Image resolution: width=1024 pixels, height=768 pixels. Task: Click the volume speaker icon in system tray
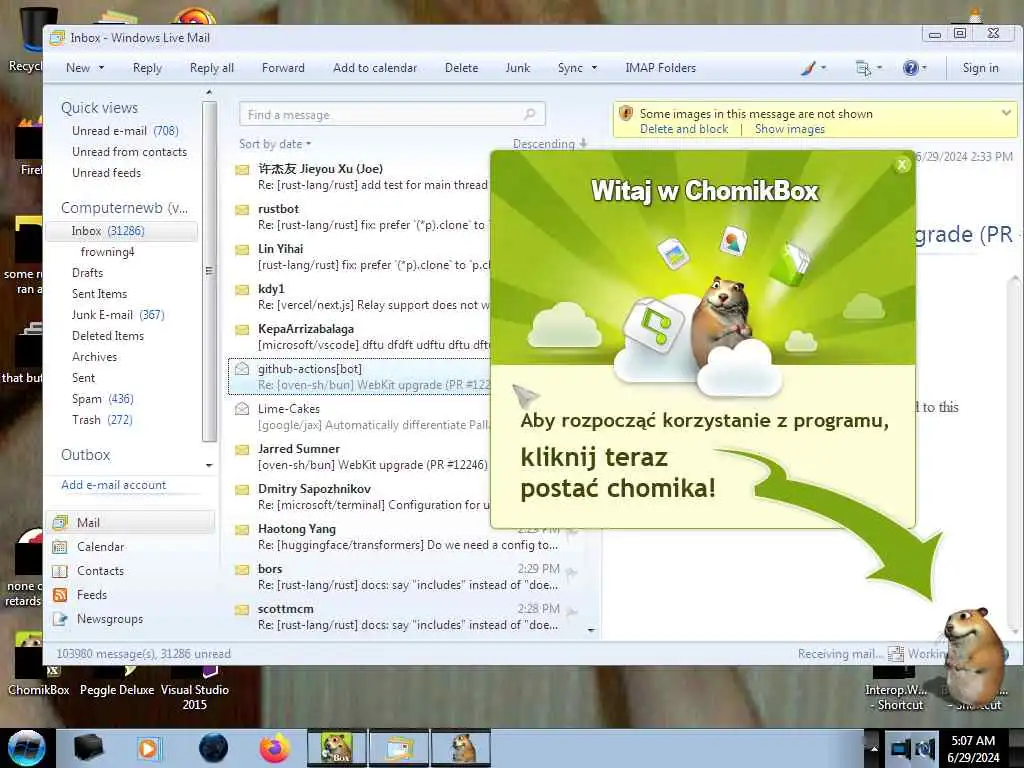(925, 748)
